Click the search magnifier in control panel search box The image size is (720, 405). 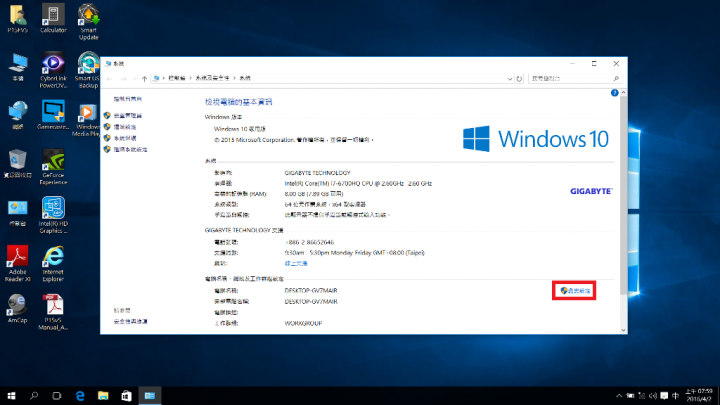point(616,79)
